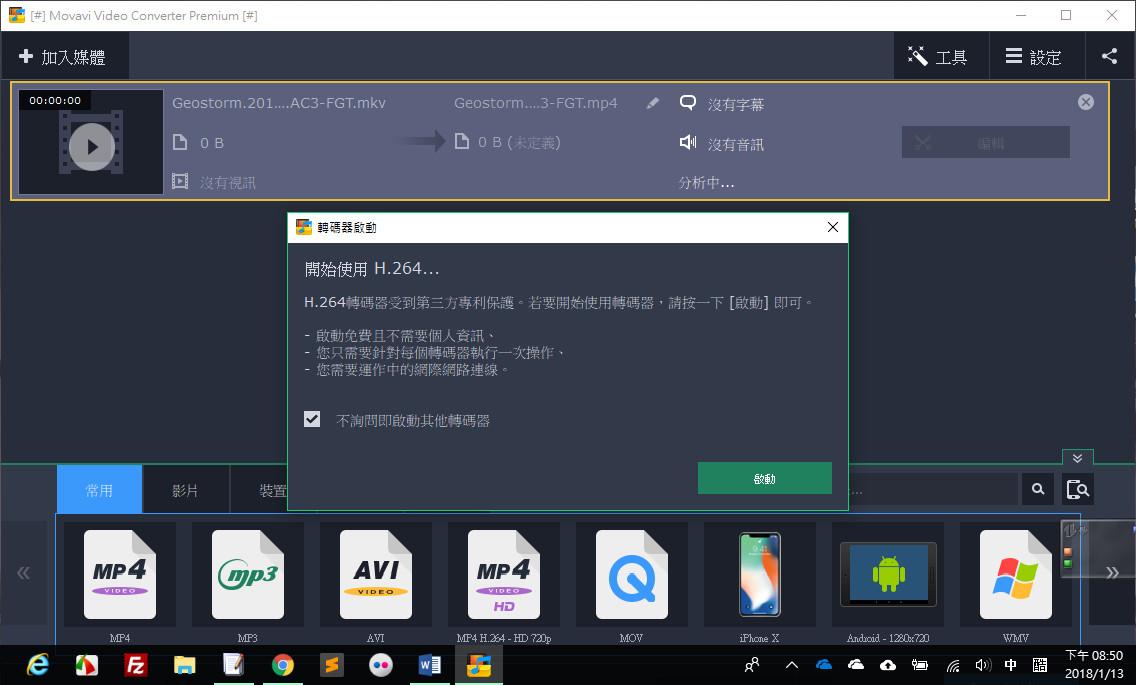The image size is (1136, 685).
Task: Click the source file name Geostorm mkv
Action: point(279,103)
